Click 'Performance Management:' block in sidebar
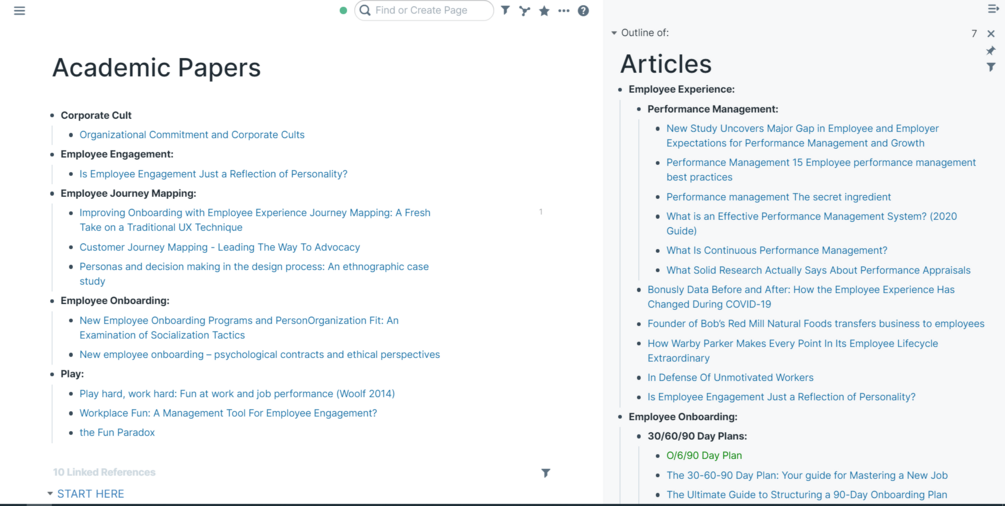Viewport: 1005px width, 506px height. click(x=713, y=109)
